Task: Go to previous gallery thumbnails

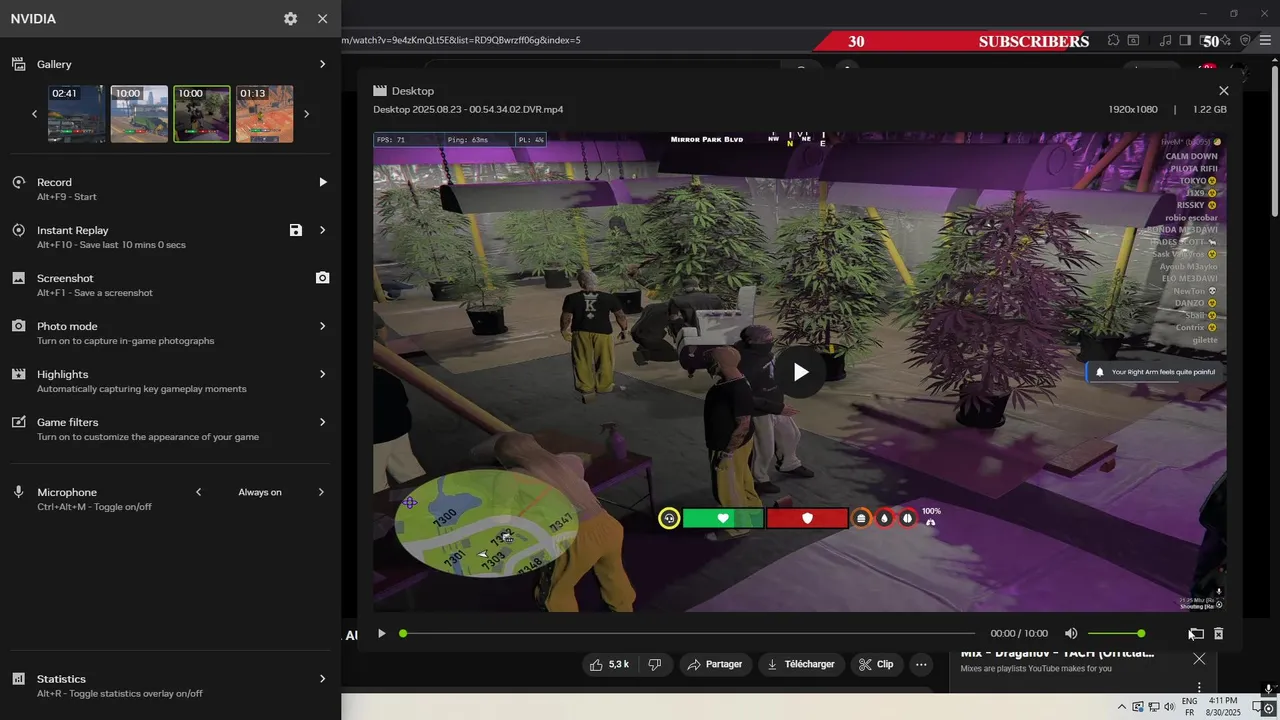Action: tap(34, 114)
